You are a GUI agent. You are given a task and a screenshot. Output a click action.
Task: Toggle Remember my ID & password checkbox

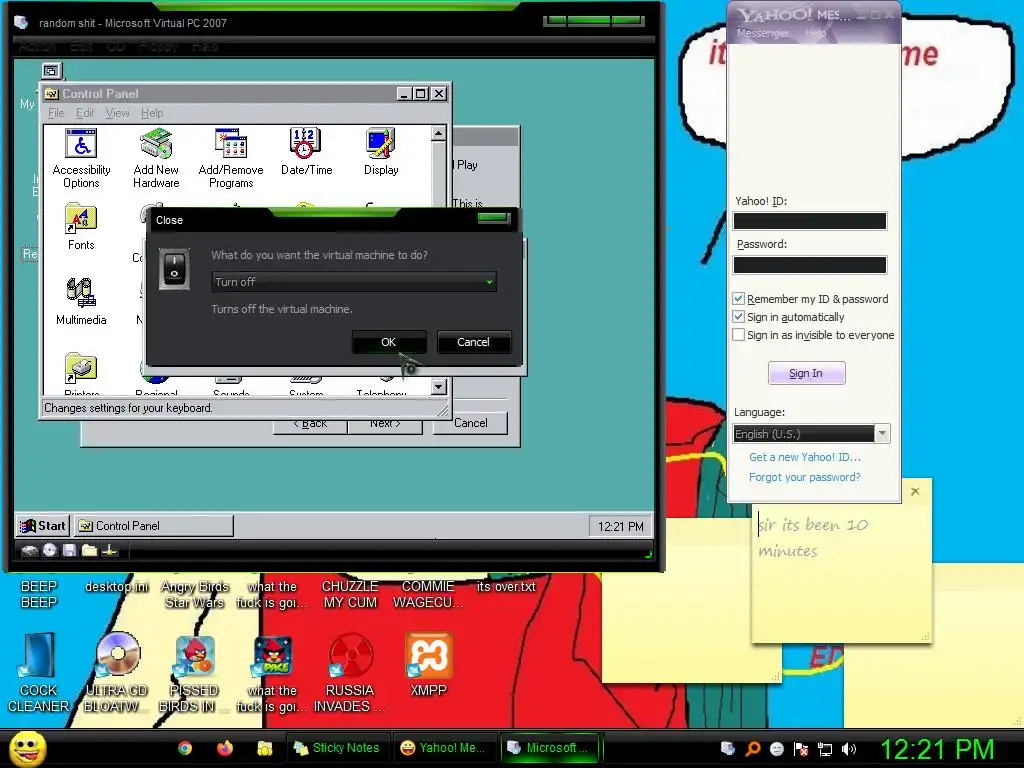coord(739,298)
